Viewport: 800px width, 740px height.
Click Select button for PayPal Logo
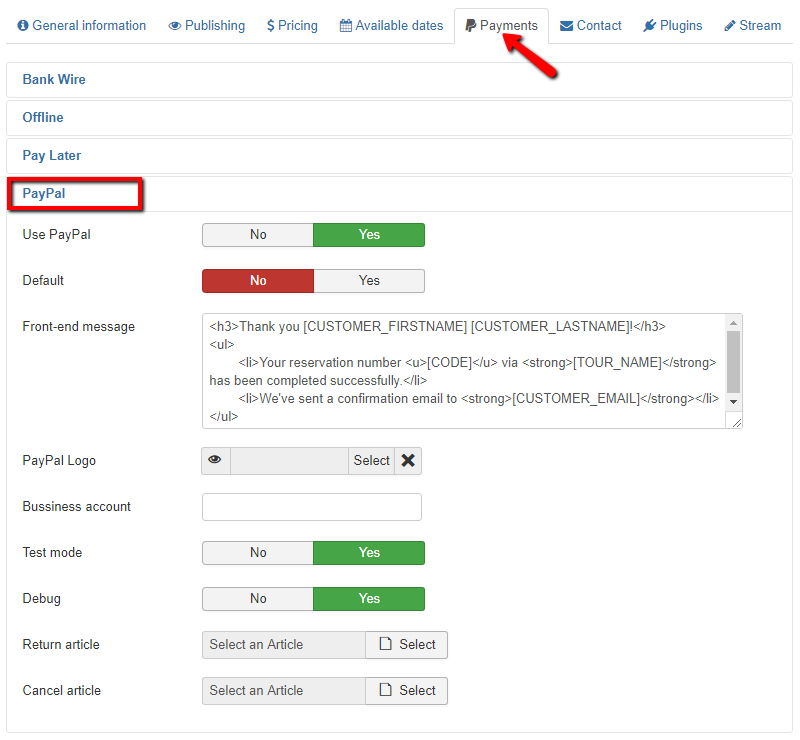tap(371, 461)
